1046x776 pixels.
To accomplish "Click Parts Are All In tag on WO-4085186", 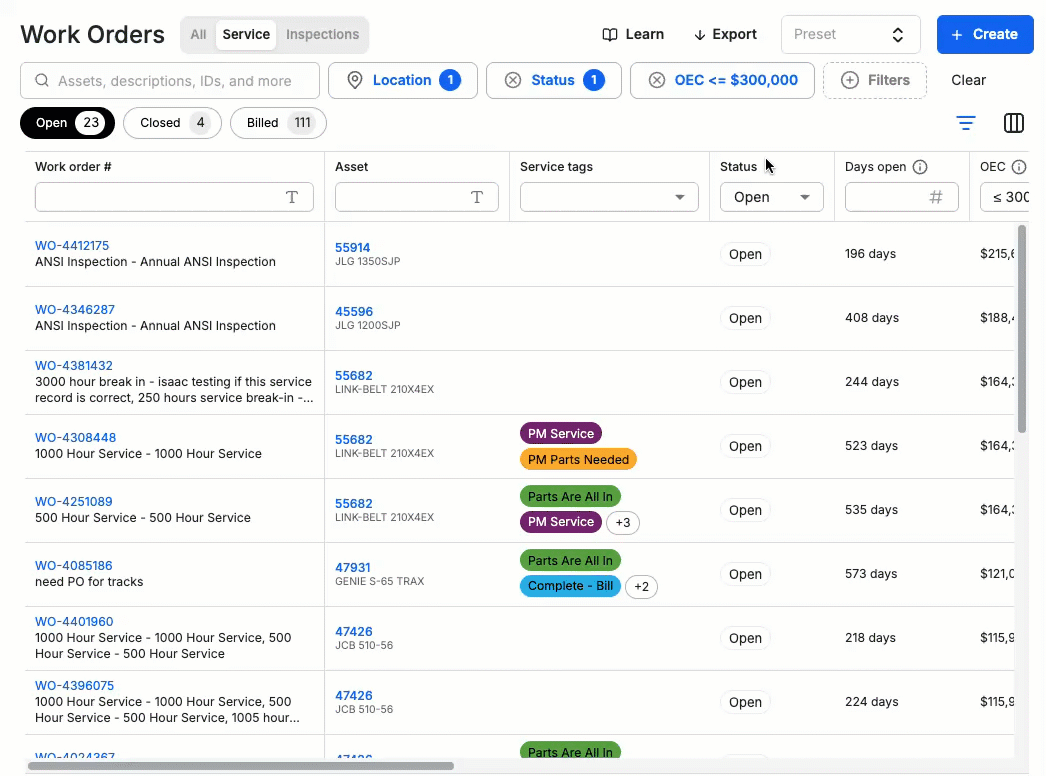I will [x=570, y=560].
